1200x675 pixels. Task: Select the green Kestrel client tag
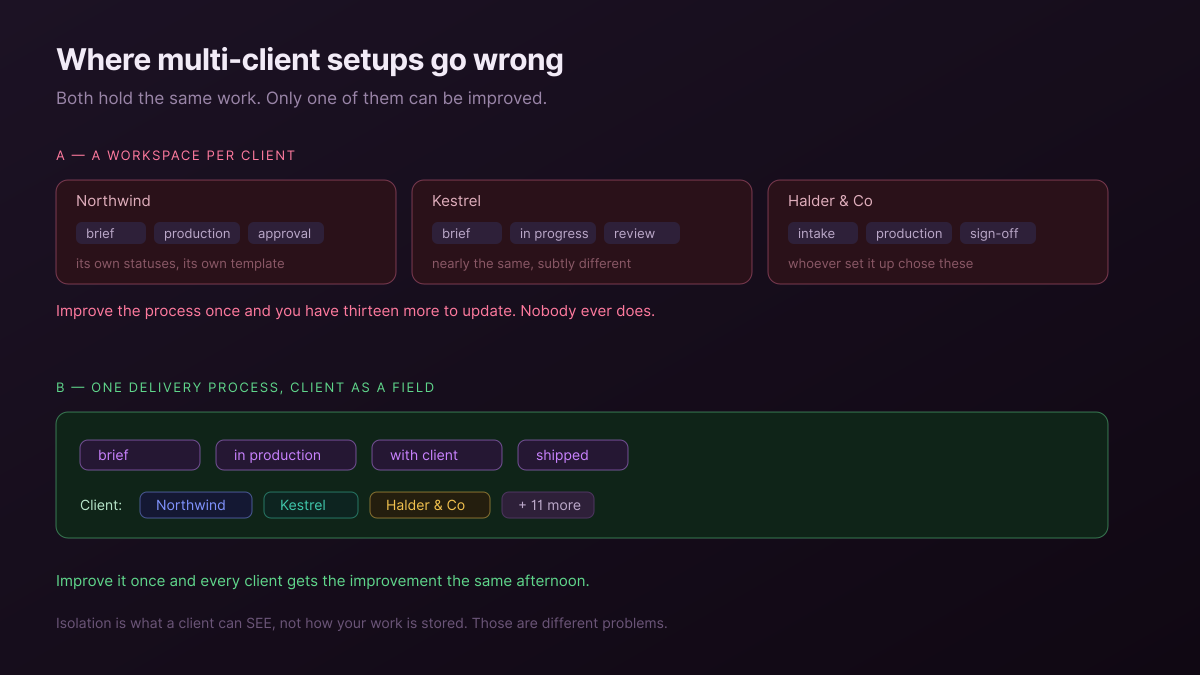pyautogui.click(x=311, y=505)
